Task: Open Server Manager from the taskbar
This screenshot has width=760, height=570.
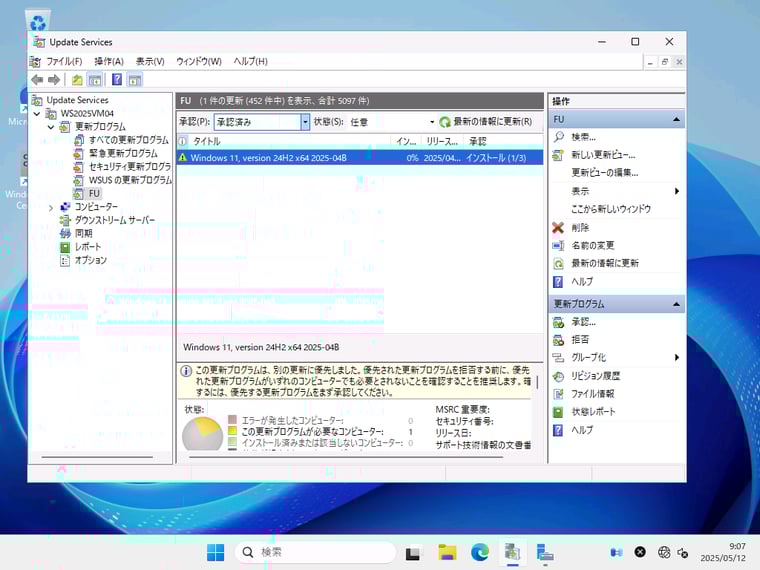Action: (x=545, y=552)
